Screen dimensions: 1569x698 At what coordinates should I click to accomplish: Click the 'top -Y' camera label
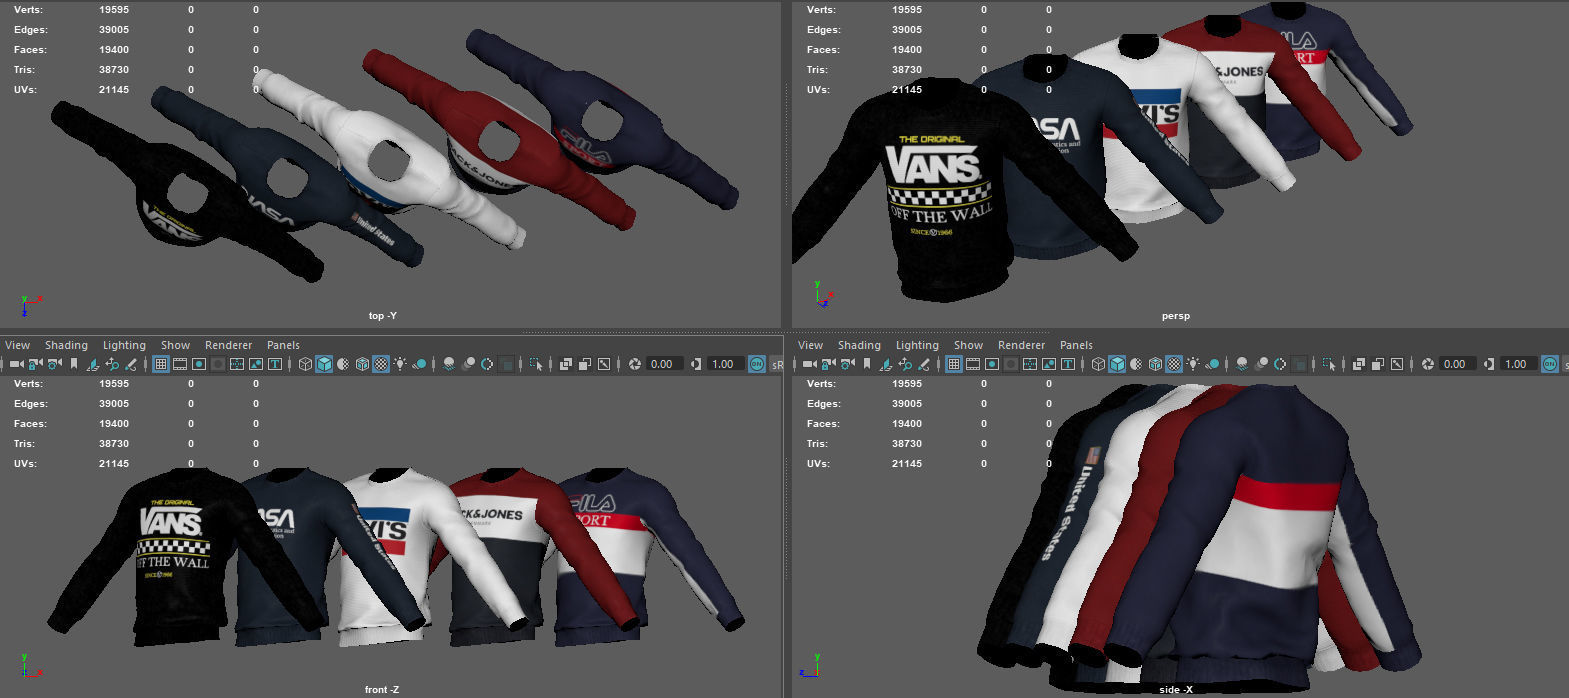pos(383,316)
